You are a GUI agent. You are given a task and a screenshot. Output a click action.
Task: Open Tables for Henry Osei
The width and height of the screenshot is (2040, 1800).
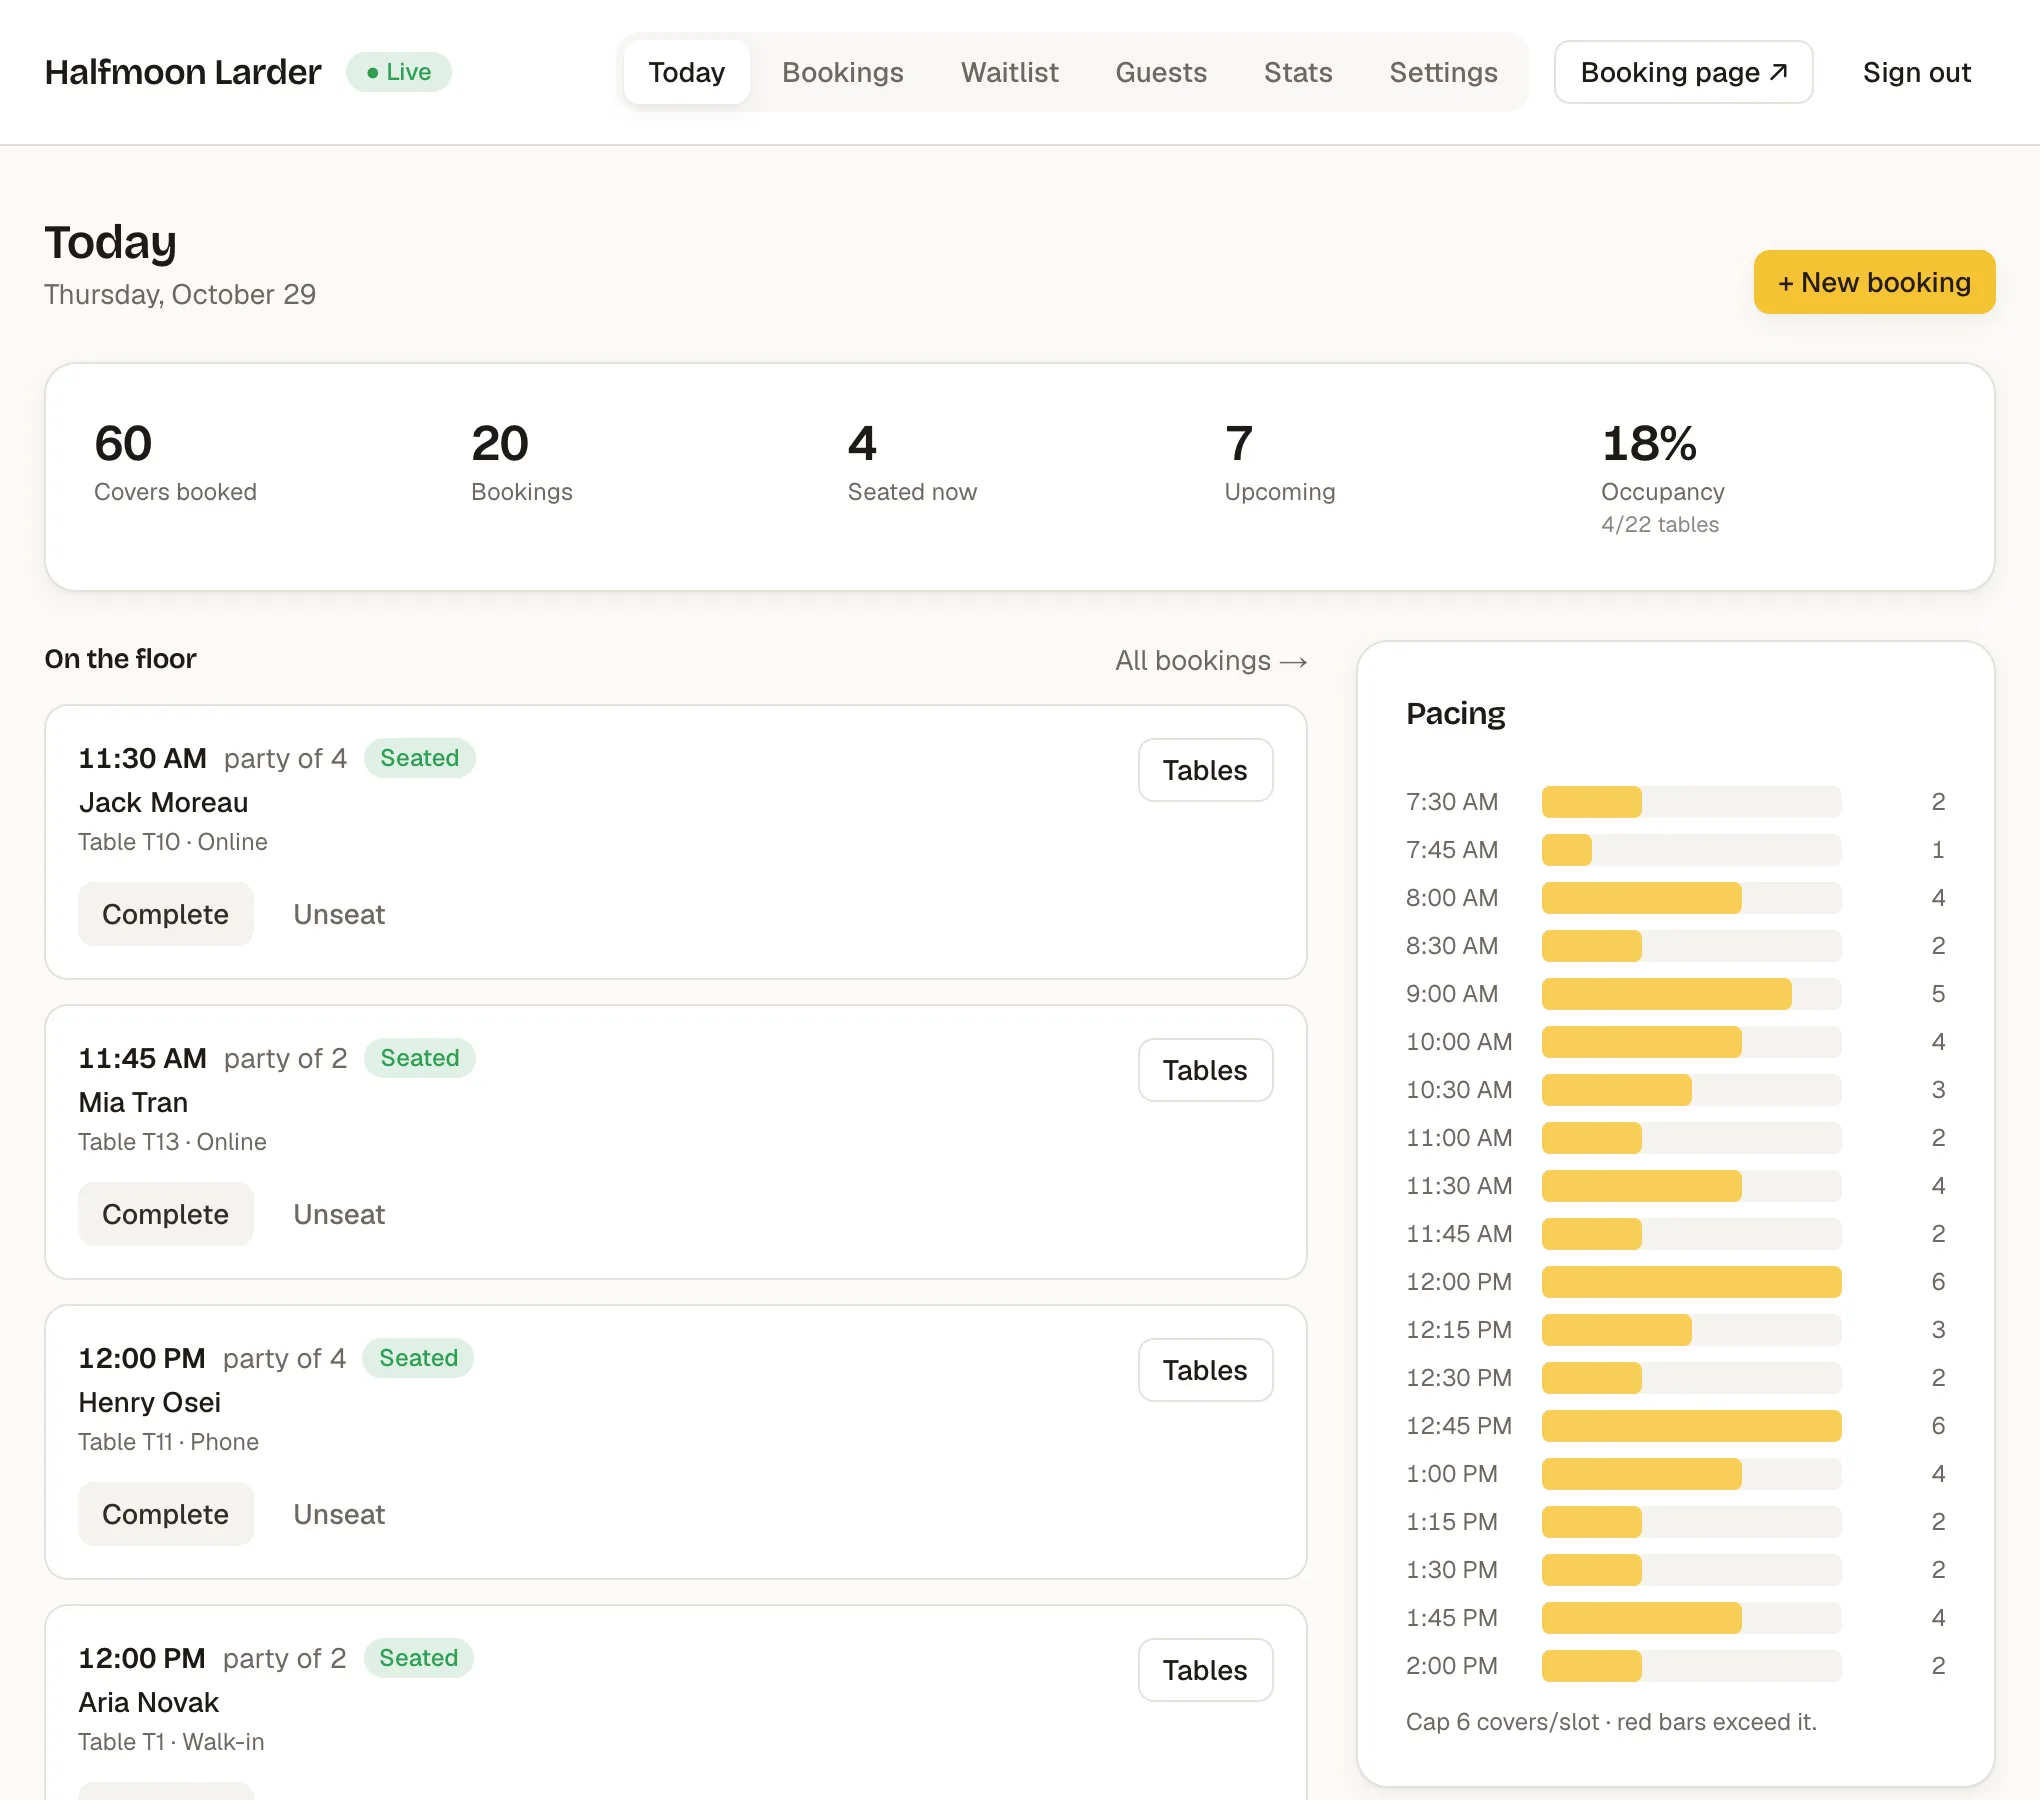point(1205,1370)
